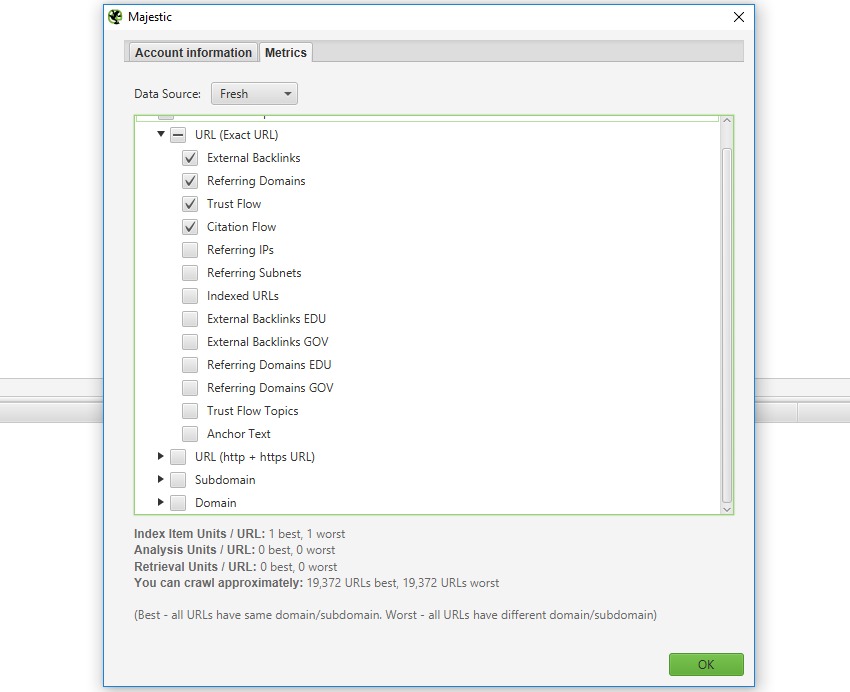The height and width of the screenshot is (692, 850).
Task: Check the URL (http + https URL) checkbox
Action: pos(178,457)
